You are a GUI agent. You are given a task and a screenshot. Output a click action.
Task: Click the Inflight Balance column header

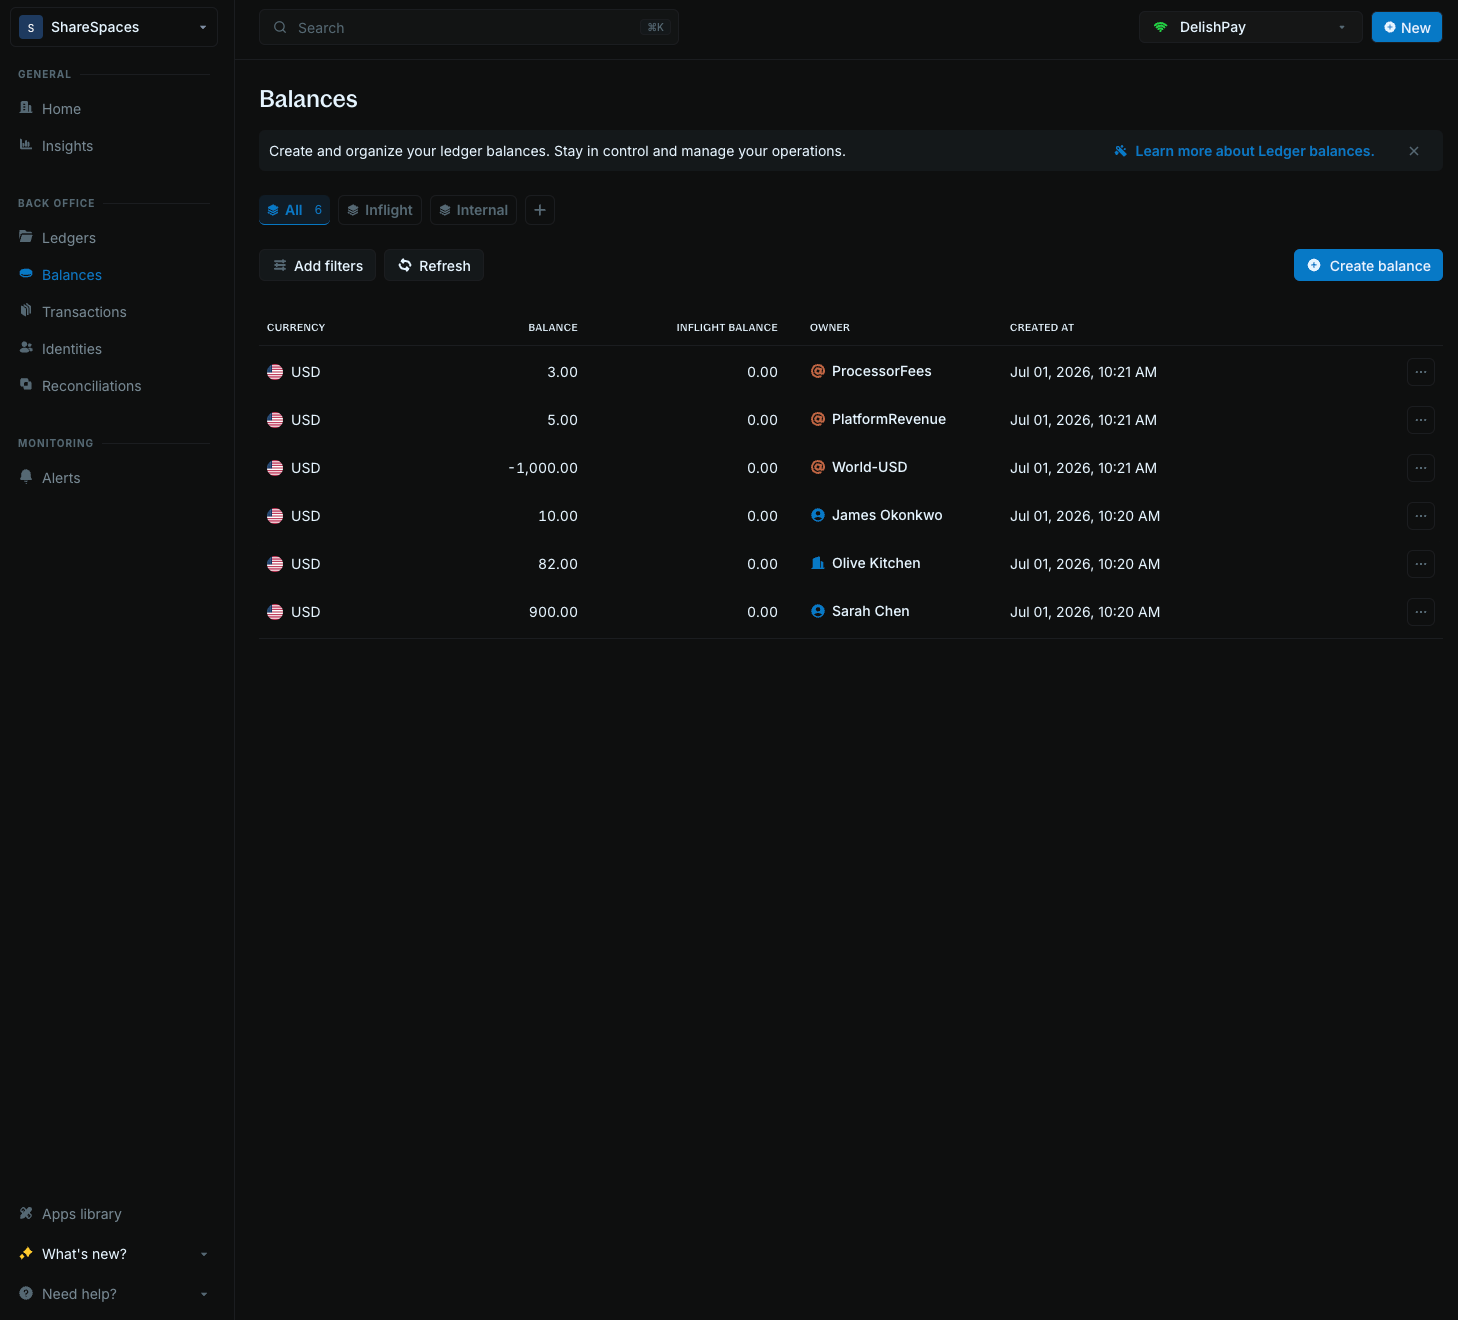[727, 328]
